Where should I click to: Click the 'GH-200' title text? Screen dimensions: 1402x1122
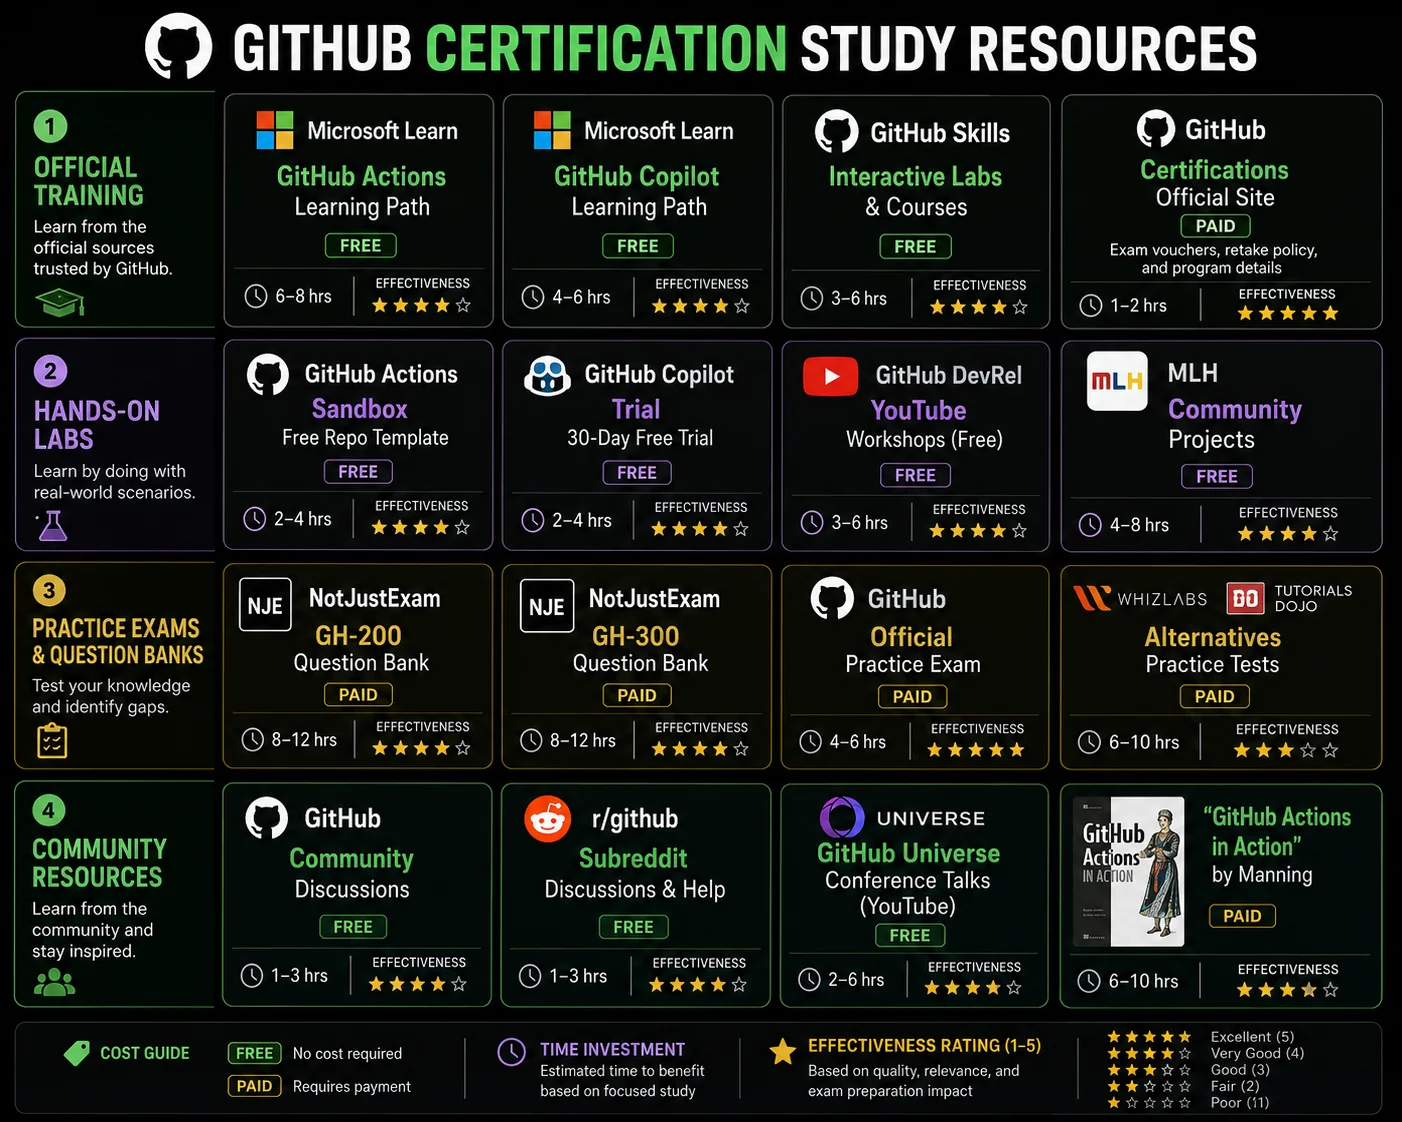point(358,636)
